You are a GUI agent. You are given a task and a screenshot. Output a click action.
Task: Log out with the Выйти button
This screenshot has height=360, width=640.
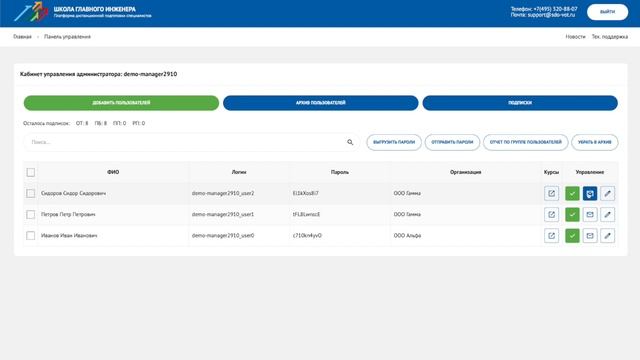click(x=607, y=12)
